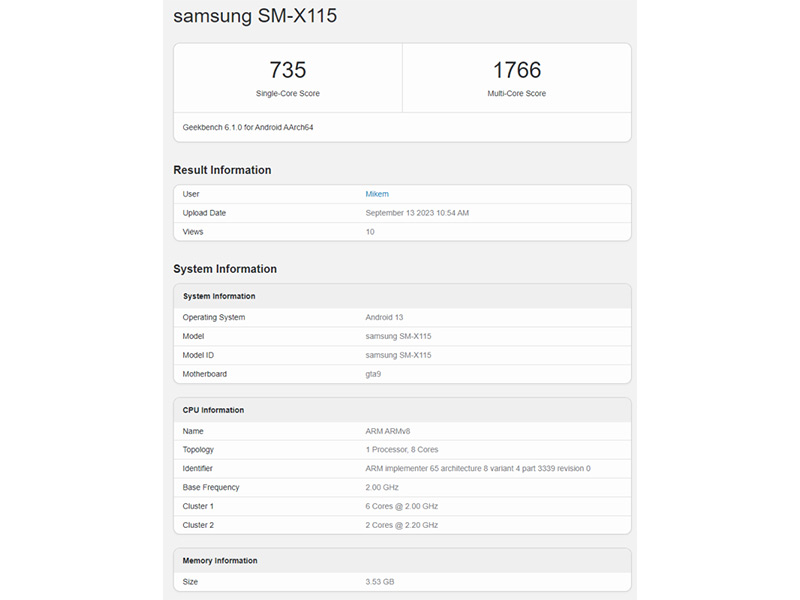Image resolution: width=800 pixels, height=600 pixels.
Task: Select the 6 Cores @ 2.00 GHz value
Action: pyautogui.click(x=402, y=506)
